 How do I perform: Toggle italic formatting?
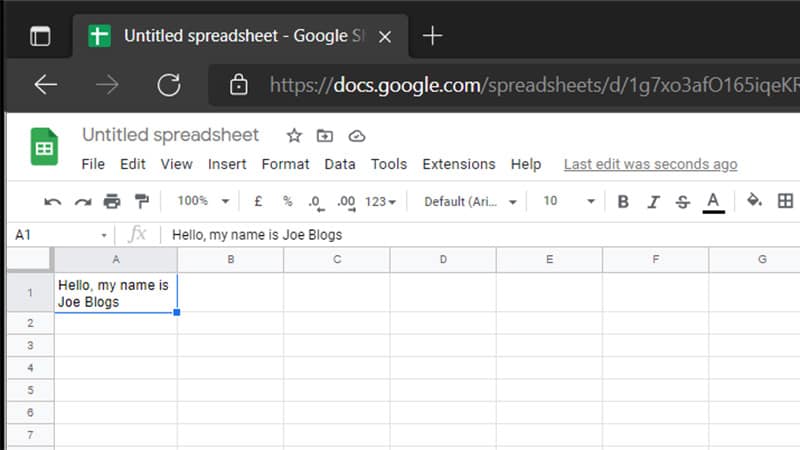(653, 202)
